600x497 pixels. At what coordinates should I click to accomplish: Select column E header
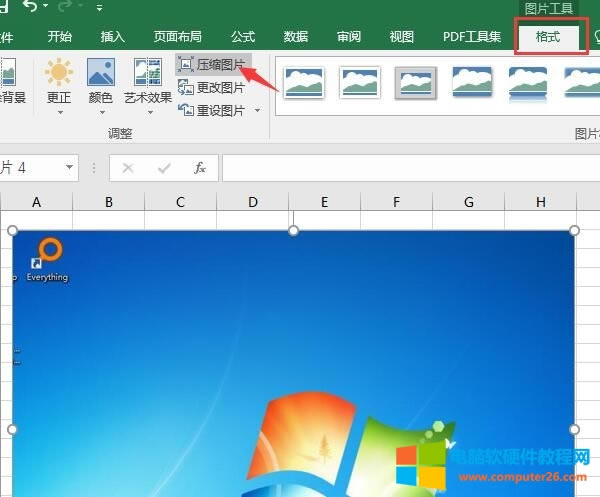click(324, 202)
